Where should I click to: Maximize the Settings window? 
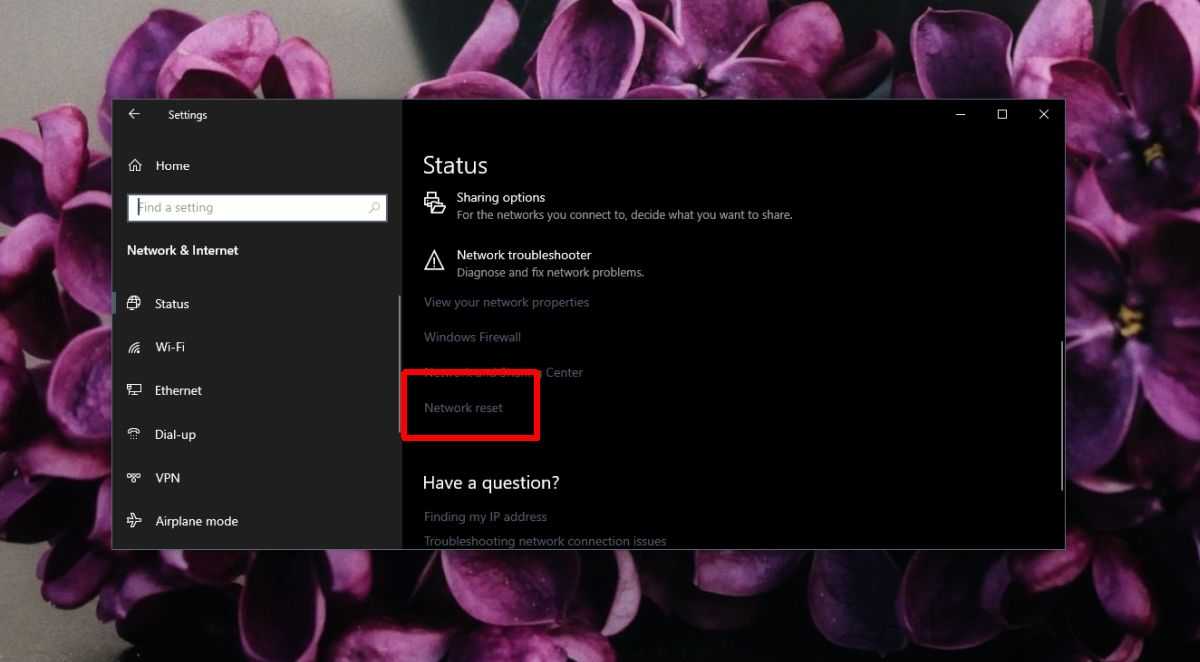pos(1002,114)
